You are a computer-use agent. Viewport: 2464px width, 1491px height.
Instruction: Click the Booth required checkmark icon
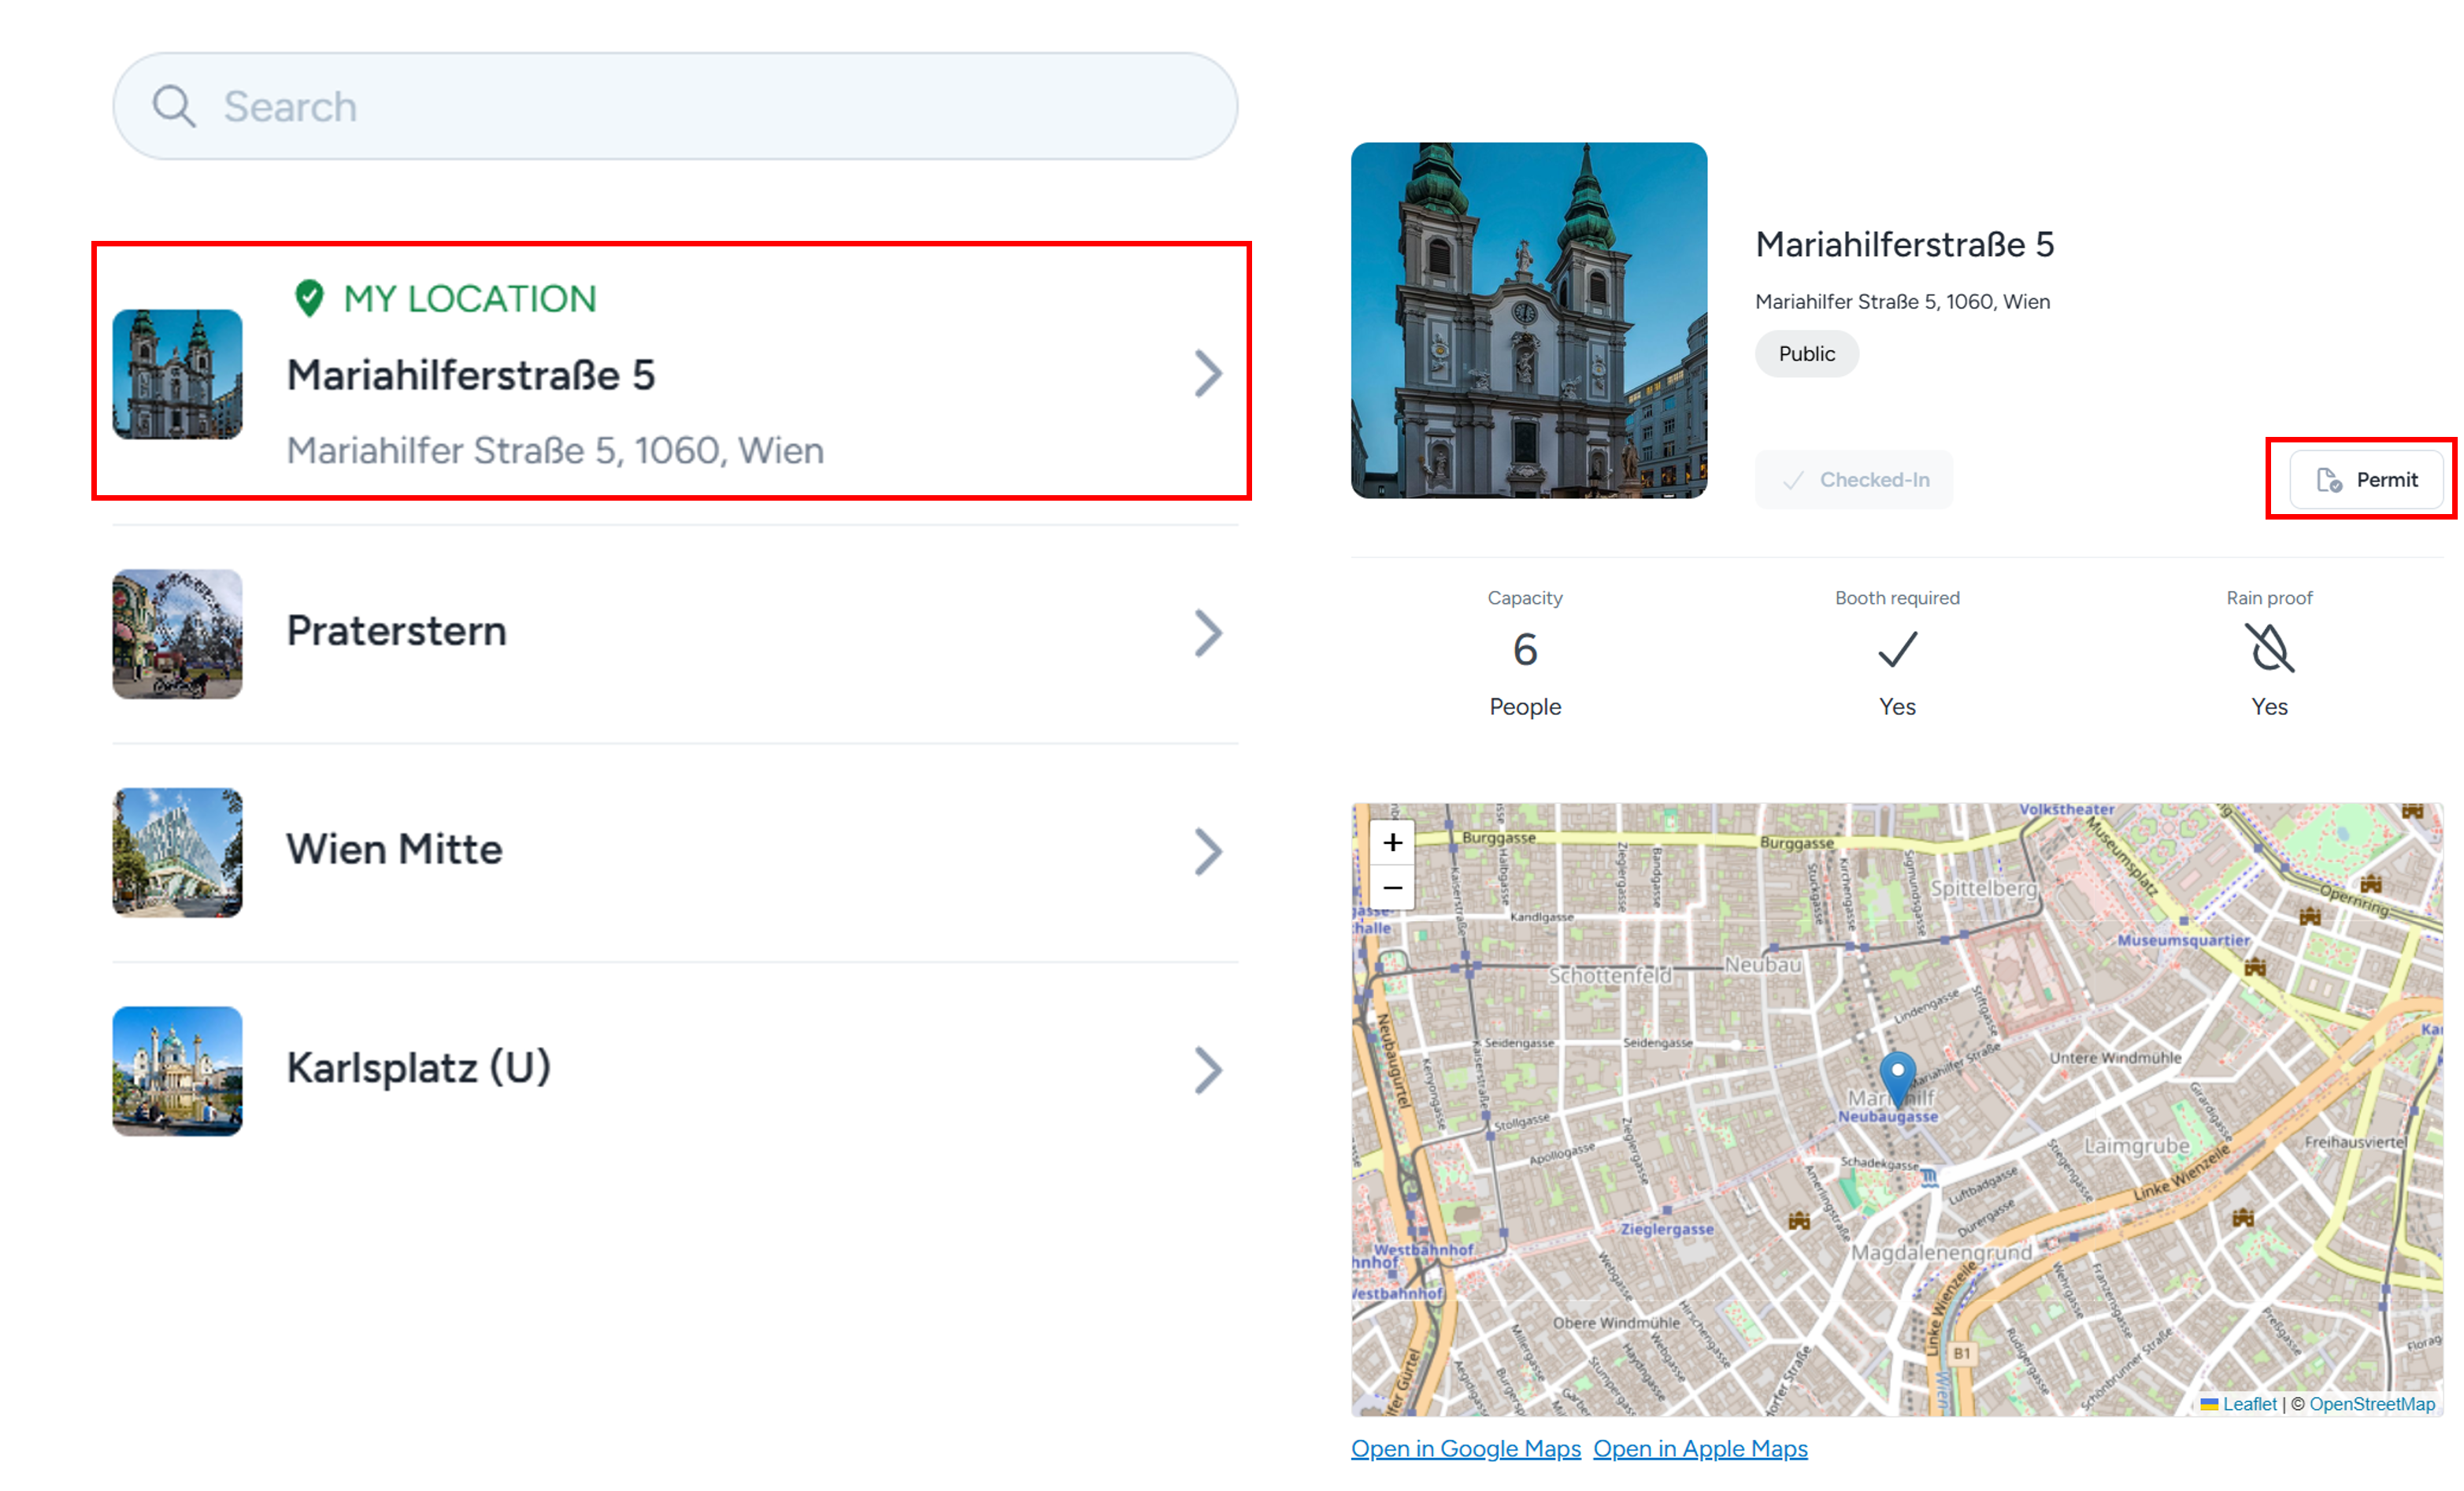click(1897, 649)
